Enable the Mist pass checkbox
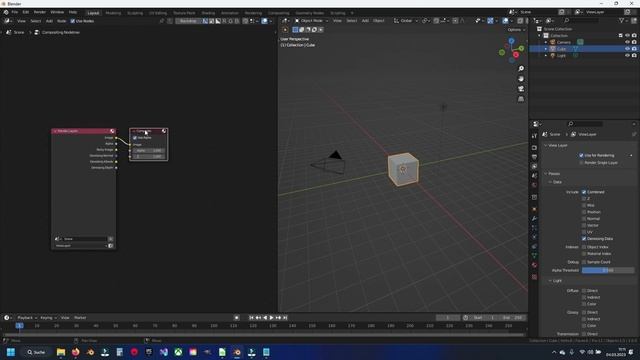This screenshot has height=360, width=640. coord(584,205)
